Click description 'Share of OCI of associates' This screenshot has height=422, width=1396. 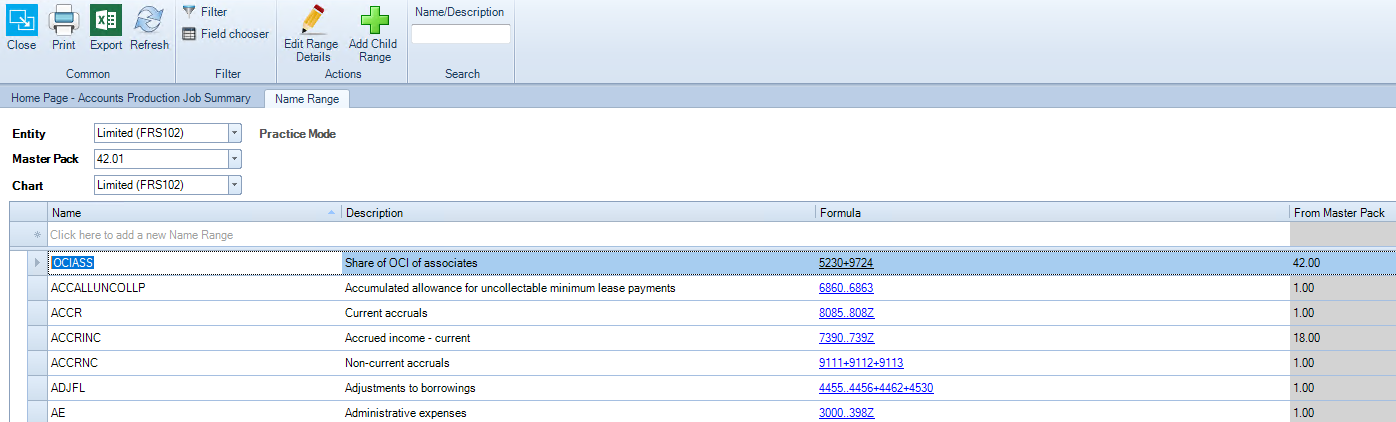[411, 263]
